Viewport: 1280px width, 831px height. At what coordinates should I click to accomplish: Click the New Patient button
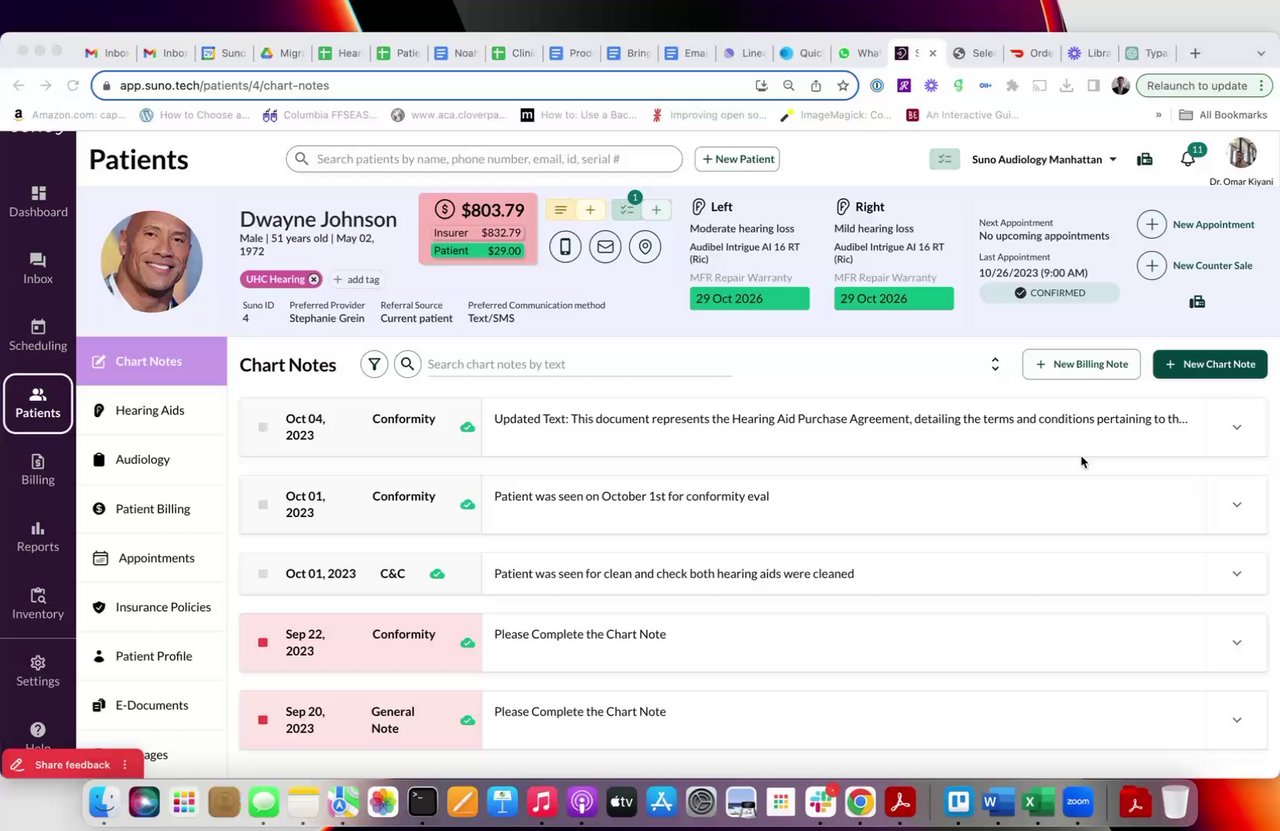(x=737, y=159)
